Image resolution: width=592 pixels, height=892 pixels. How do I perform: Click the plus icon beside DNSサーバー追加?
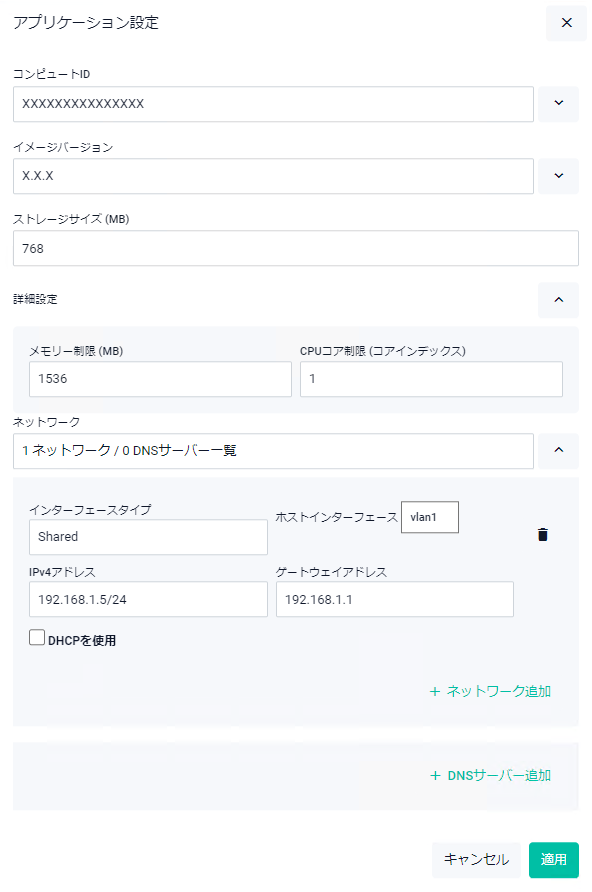point(436,776)
